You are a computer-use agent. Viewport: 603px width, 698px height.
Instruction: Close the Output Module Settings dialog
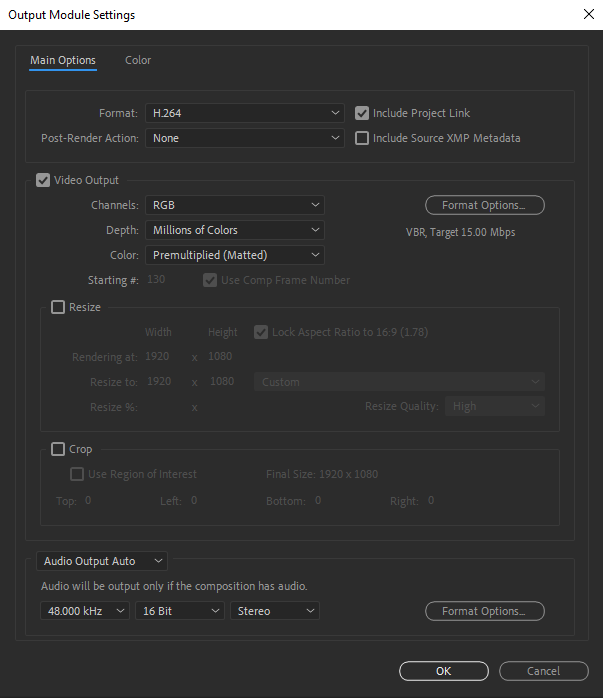589,14
